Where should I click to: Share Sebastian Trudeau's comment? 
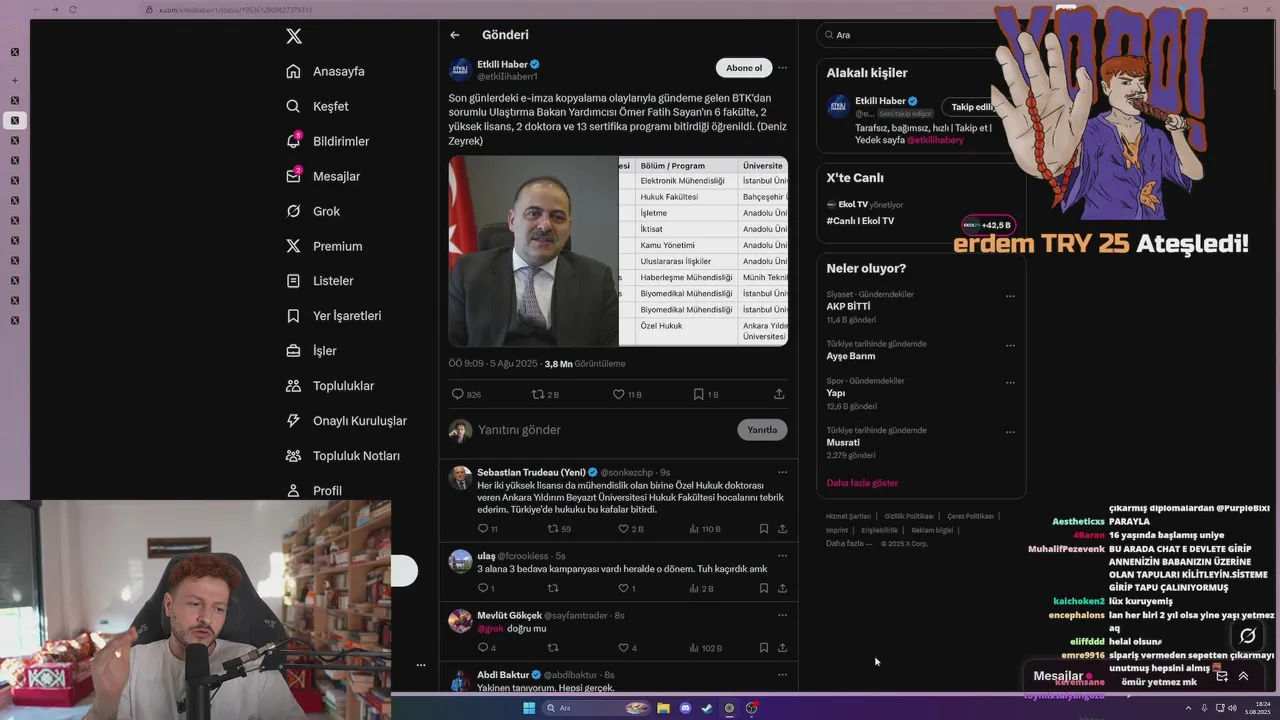(x=782, y=529)
